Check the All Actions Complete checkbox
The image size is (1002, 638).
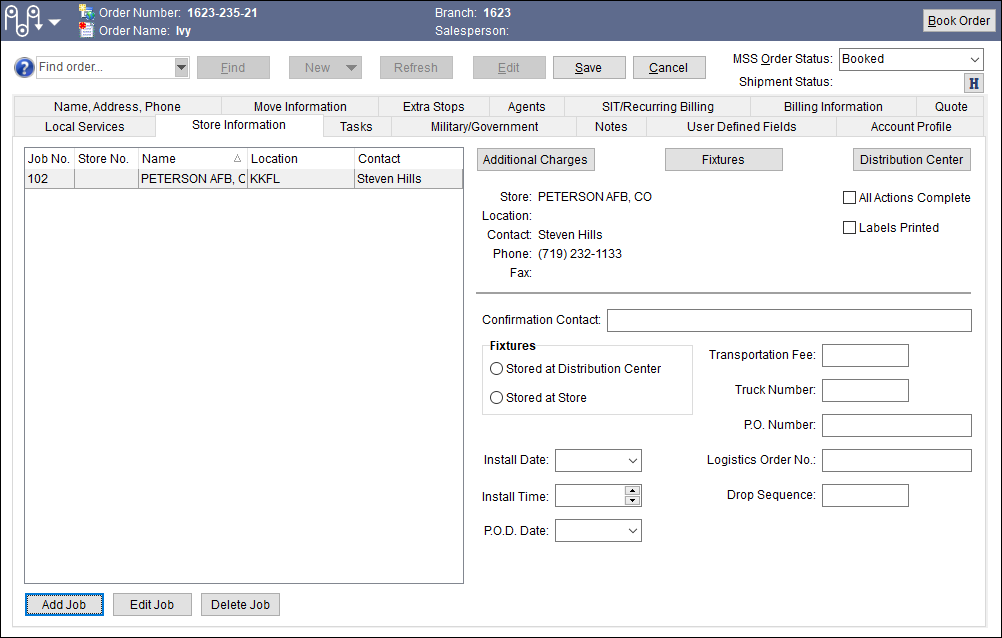pyautogui.click(x=849, y=197)
